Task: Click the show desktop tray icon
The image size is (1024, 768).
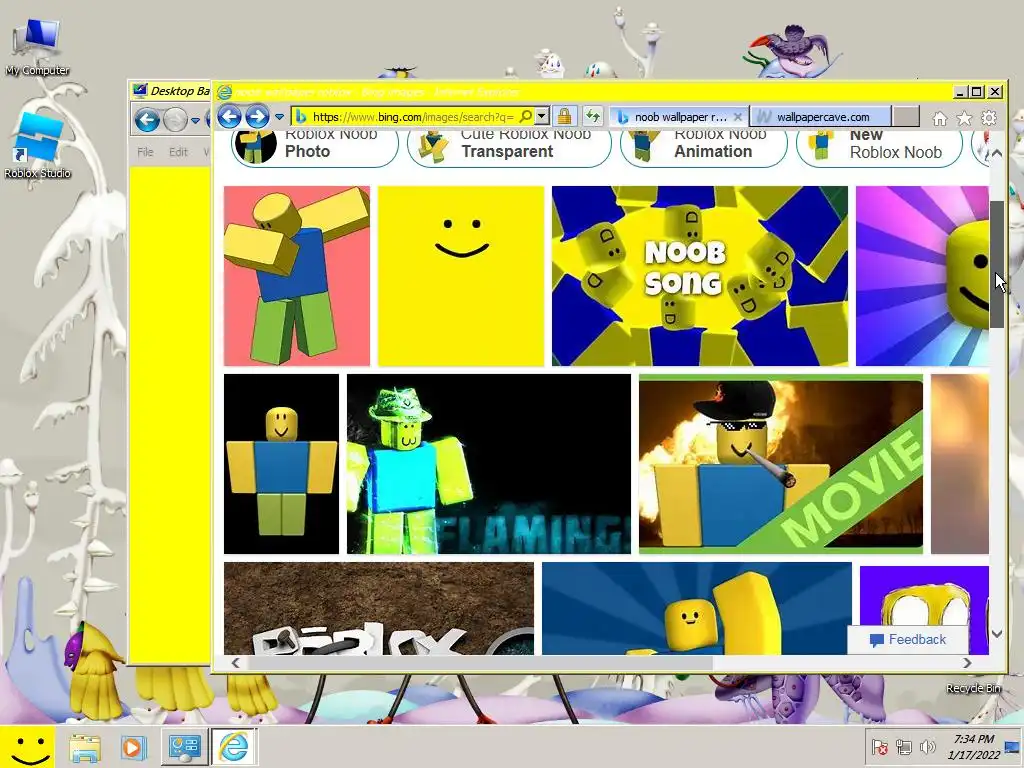Action: 1014,746
